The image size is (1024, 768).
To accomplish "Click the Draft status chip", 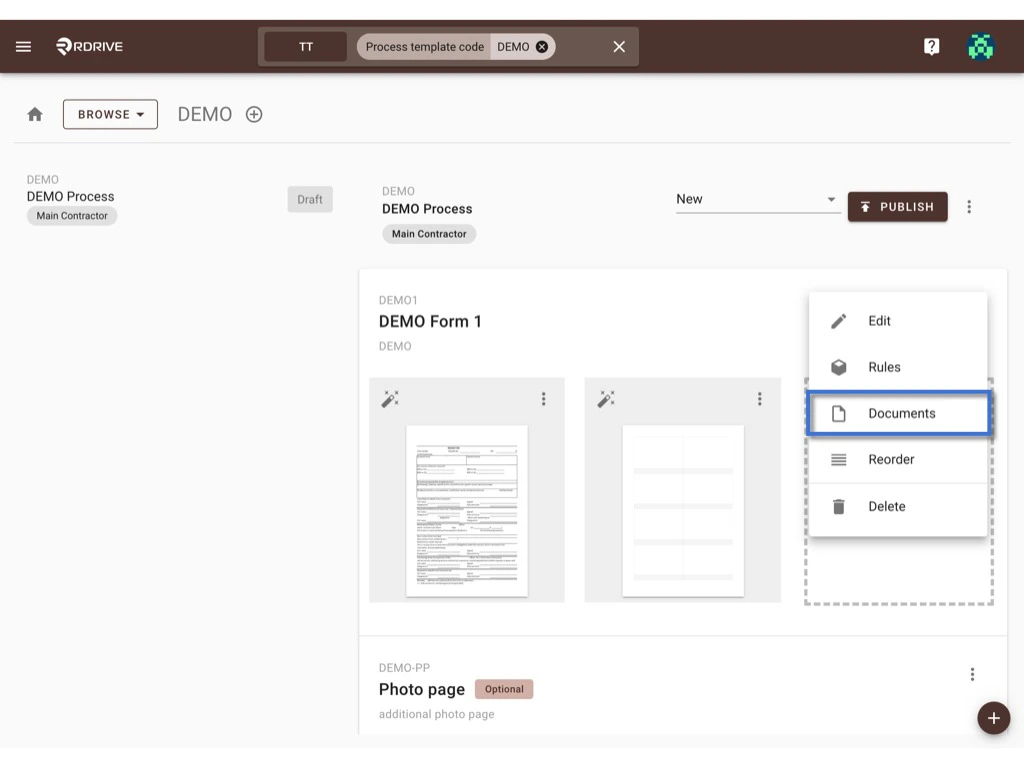I will [x=310, y=199].
